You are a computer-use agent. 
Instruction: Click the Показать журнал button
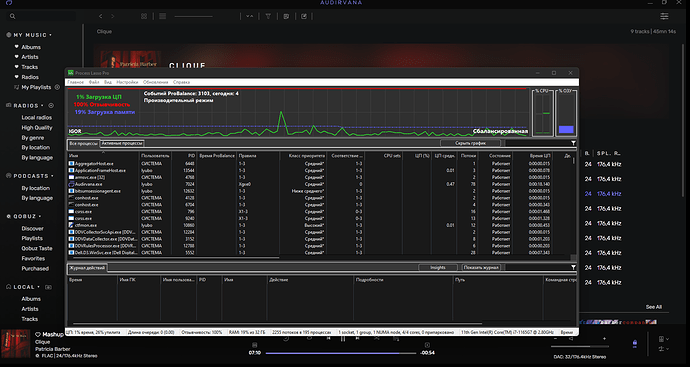coord(481,267)
